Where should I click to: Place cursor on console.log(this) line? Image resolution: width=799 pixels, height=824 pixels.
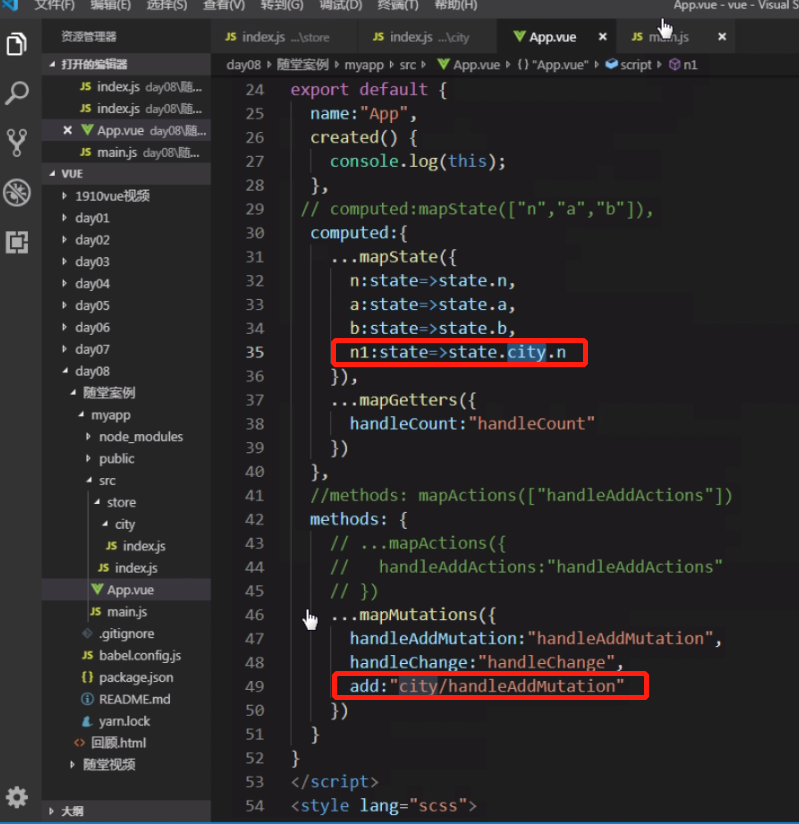coord(417,161)
